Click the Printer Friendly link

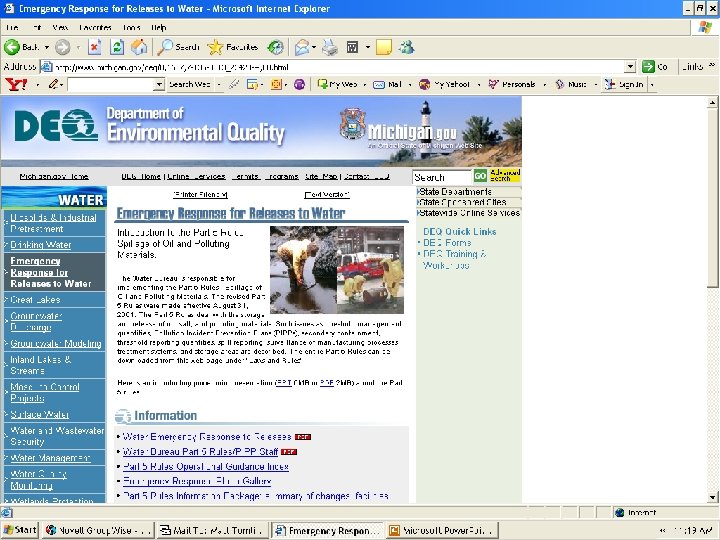point(200,195)
